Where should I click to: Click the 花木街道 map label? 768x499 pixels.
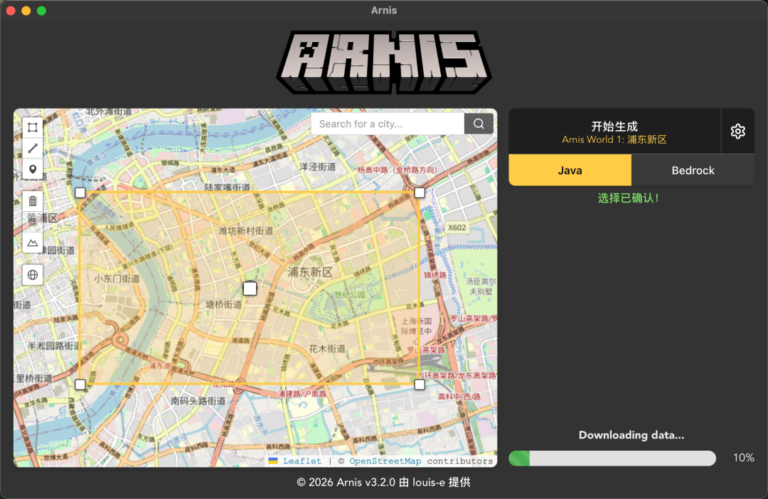click(x=327, y=349)
